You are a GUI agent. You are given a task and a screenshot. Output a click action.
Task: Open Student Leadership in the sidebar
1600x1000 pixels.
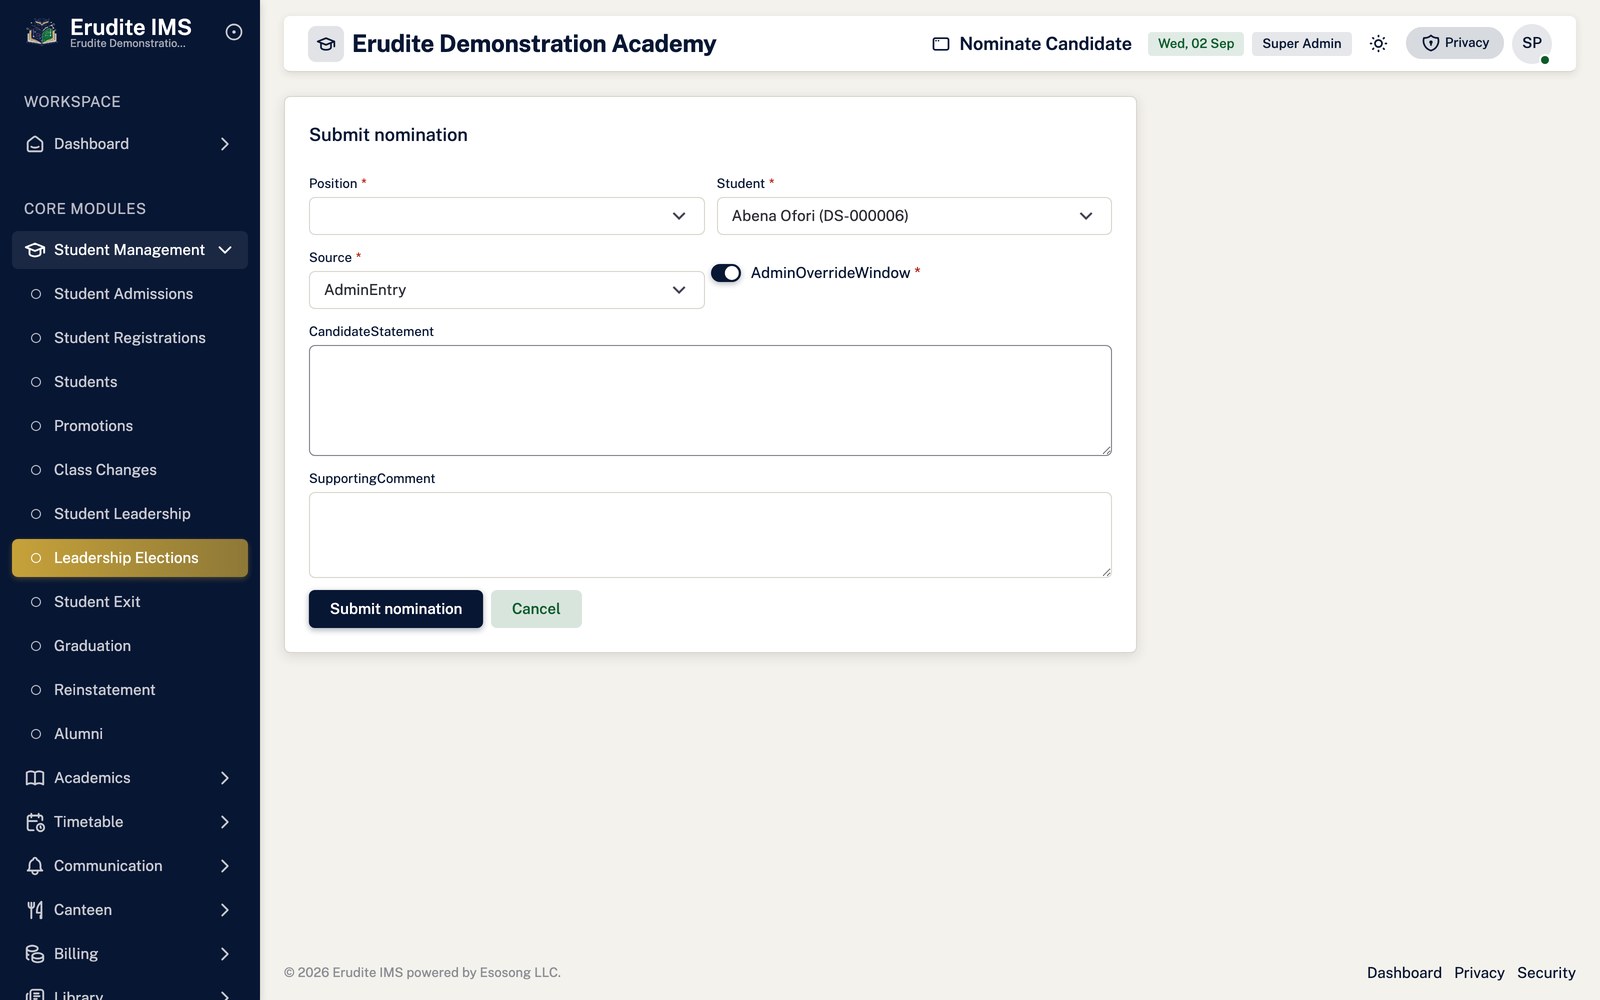(130, 514)
